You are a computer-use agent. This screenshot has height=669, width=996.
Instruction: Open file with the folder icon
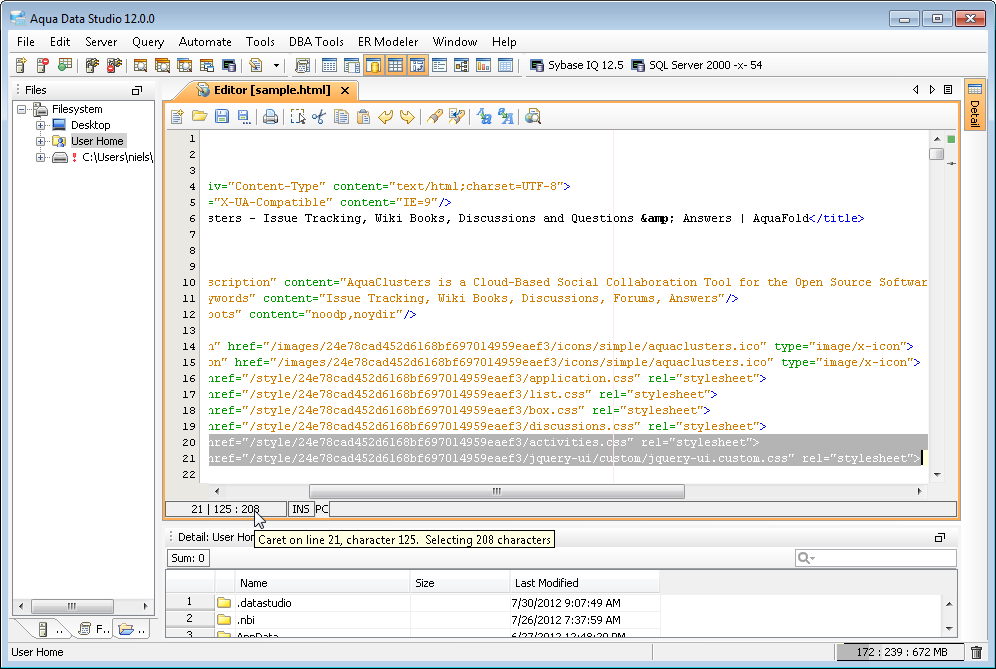[x=200, y=117]
